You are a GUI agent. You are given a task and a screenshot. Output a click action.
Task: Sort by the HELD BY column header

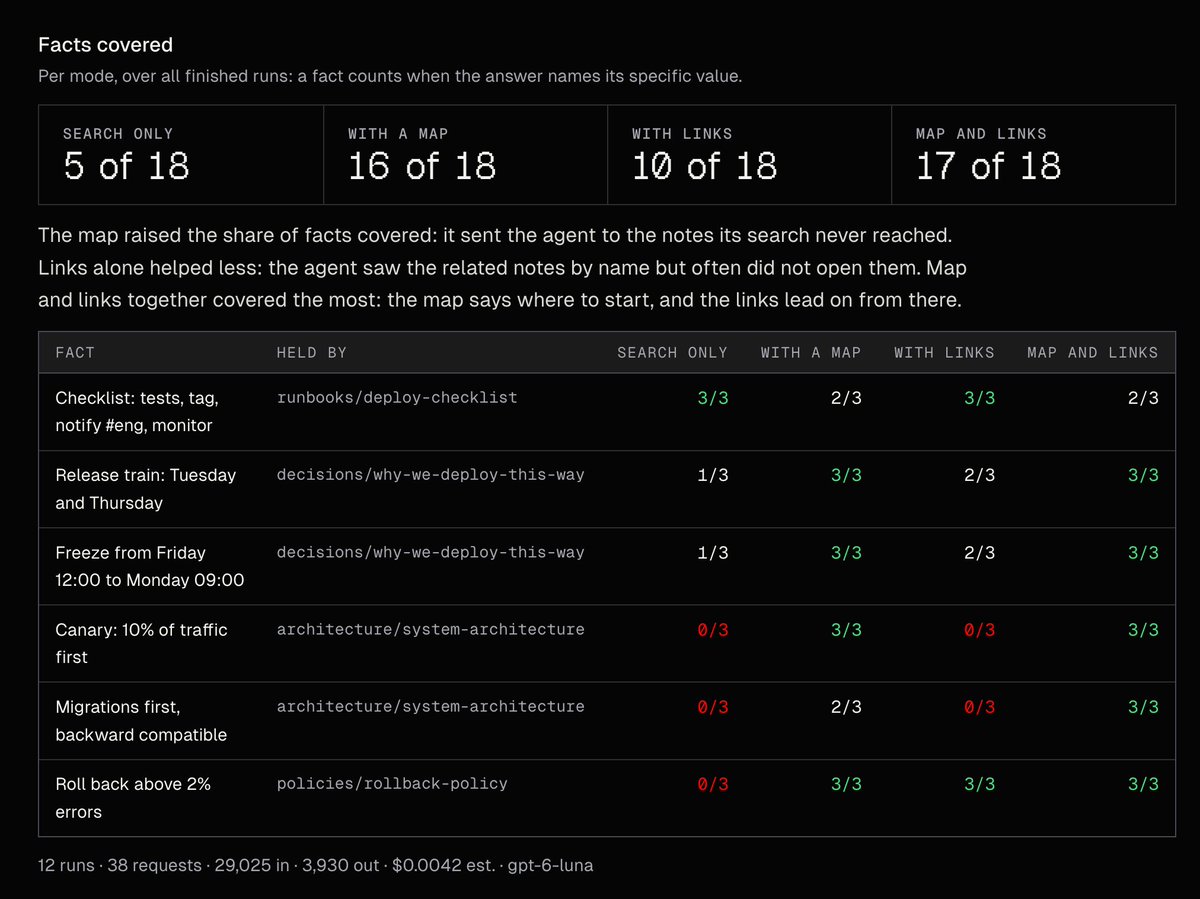pyautogui.click(x=312, y=353)
